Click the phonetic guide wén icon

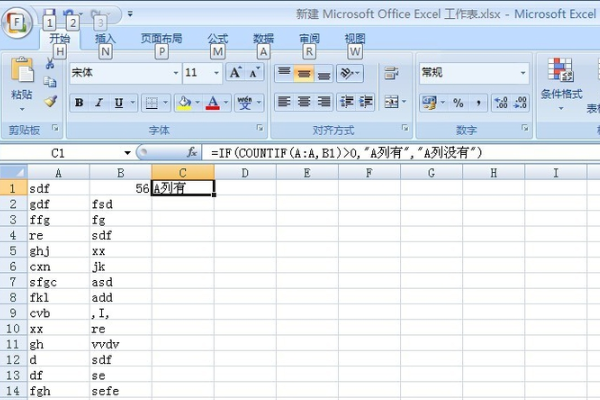[x=245, y=103]
